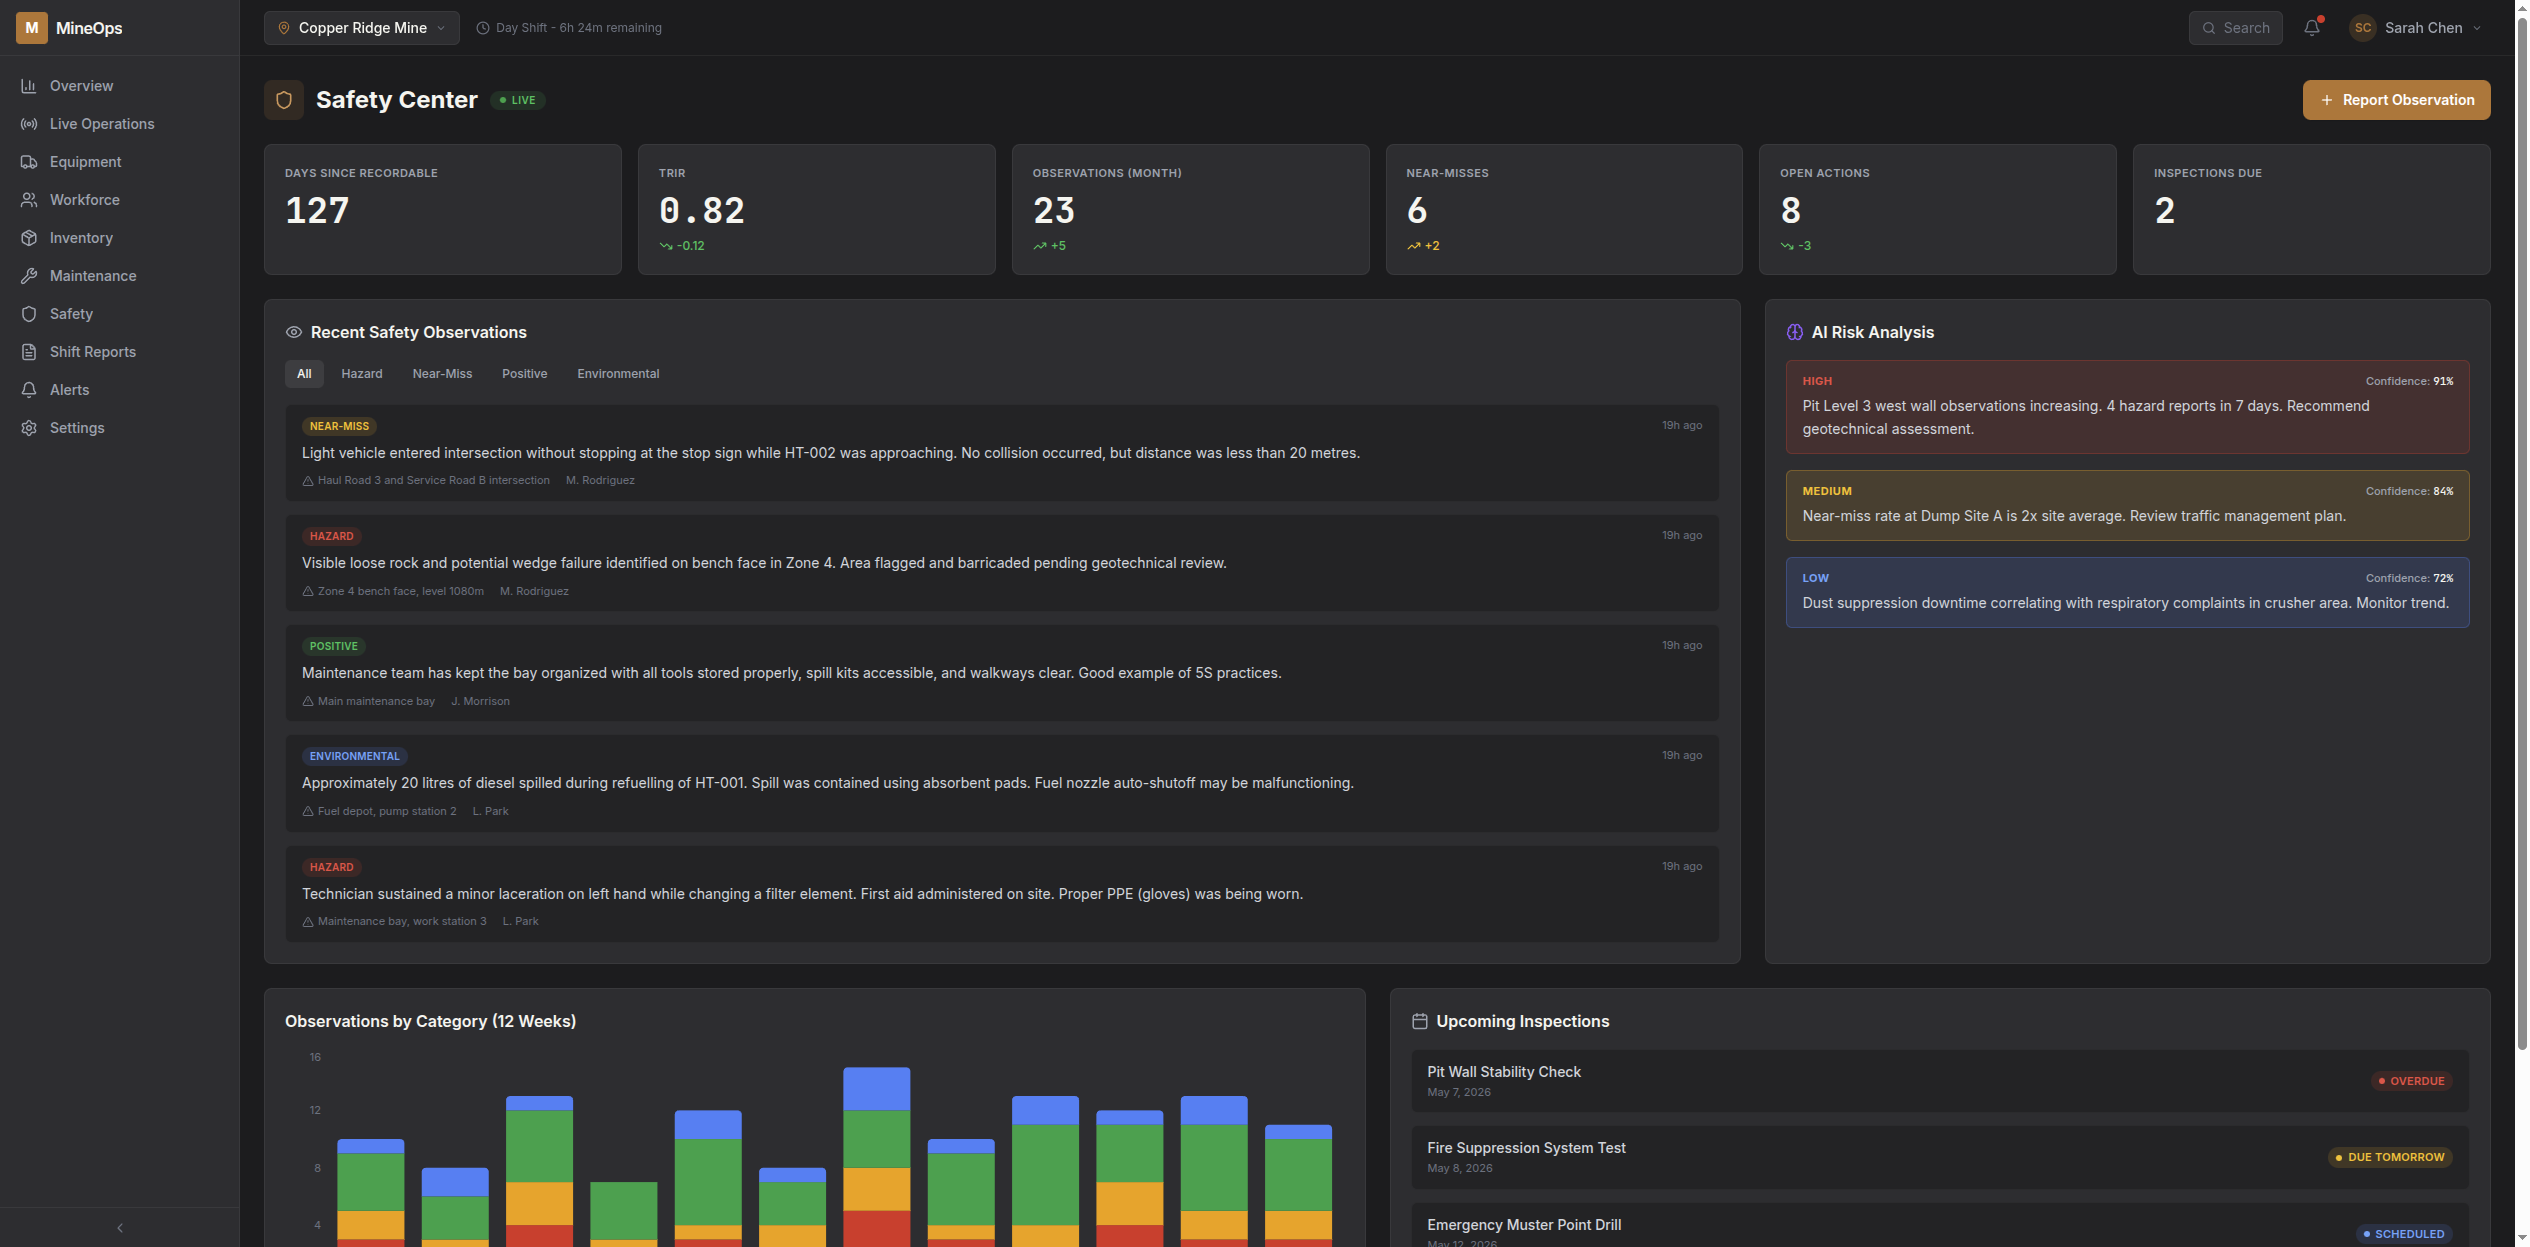Click the LIVE status indicator
Screen dimensions: 2530x1247
pos(518,100)
